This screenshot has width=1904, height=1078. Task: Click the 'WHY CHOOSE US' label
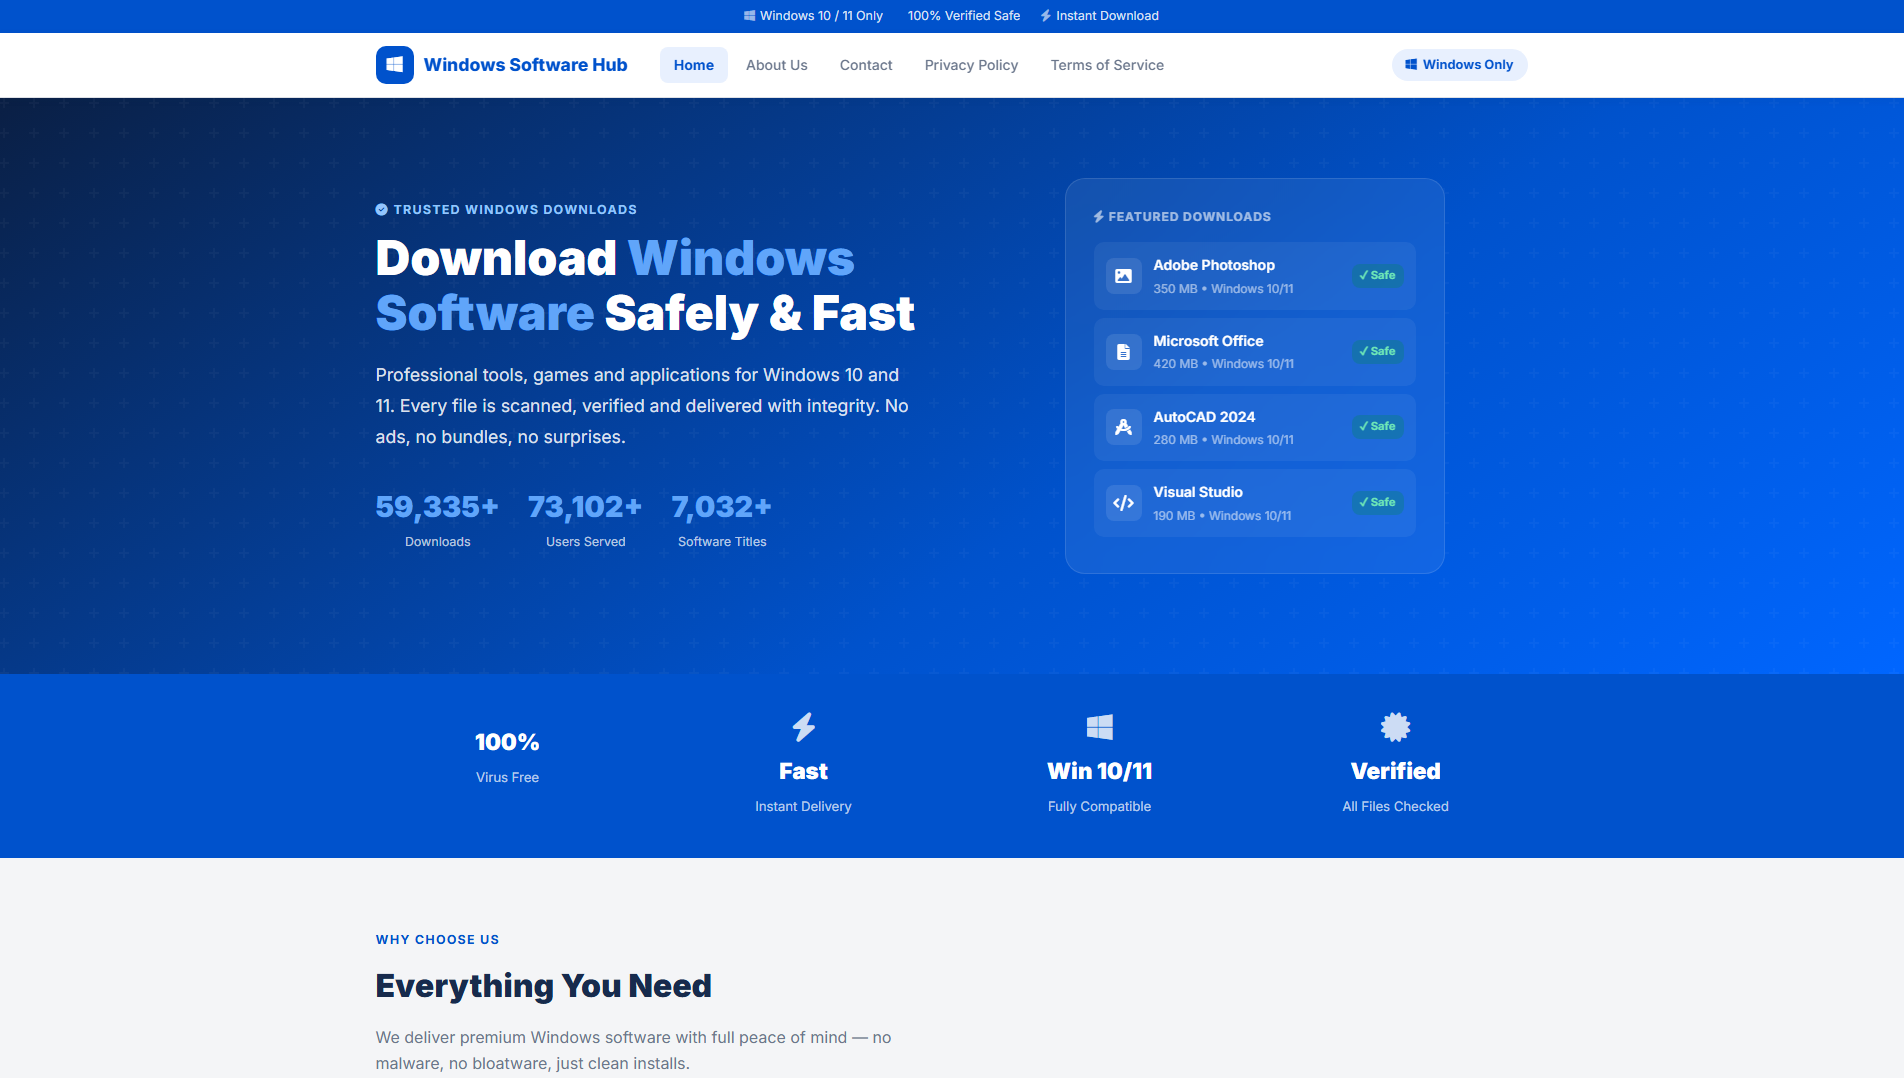tap(438, 940)
